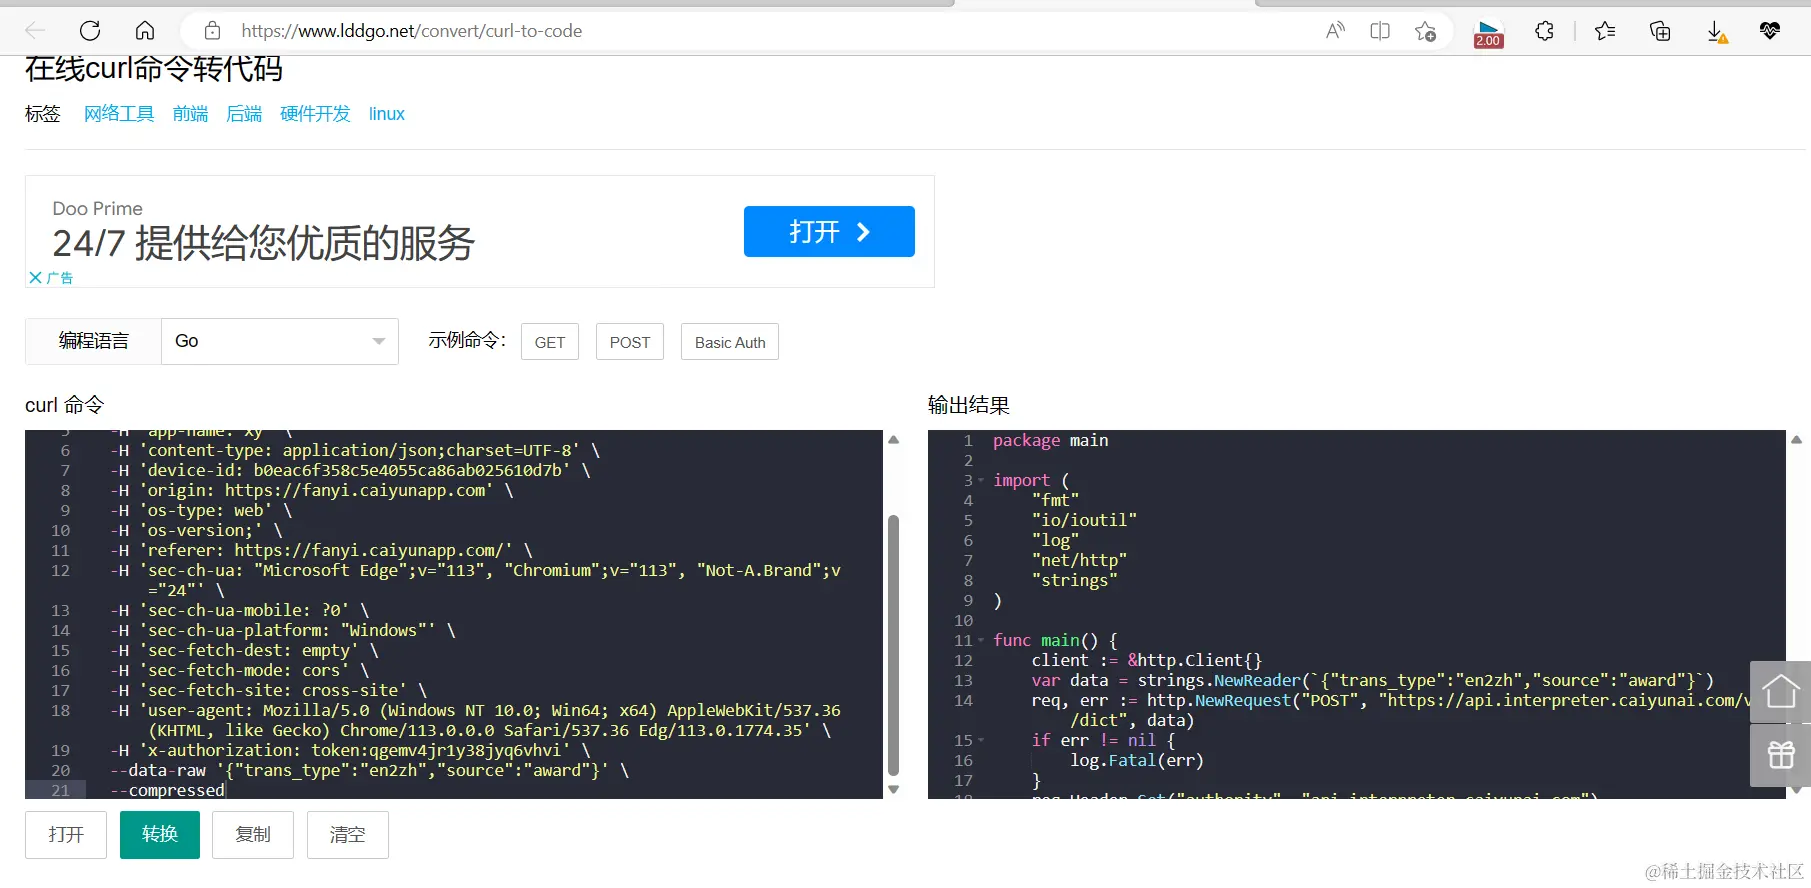Click the "package main" output line
This screenshot has width=1811, height=888.
(x=1051, y=440)
